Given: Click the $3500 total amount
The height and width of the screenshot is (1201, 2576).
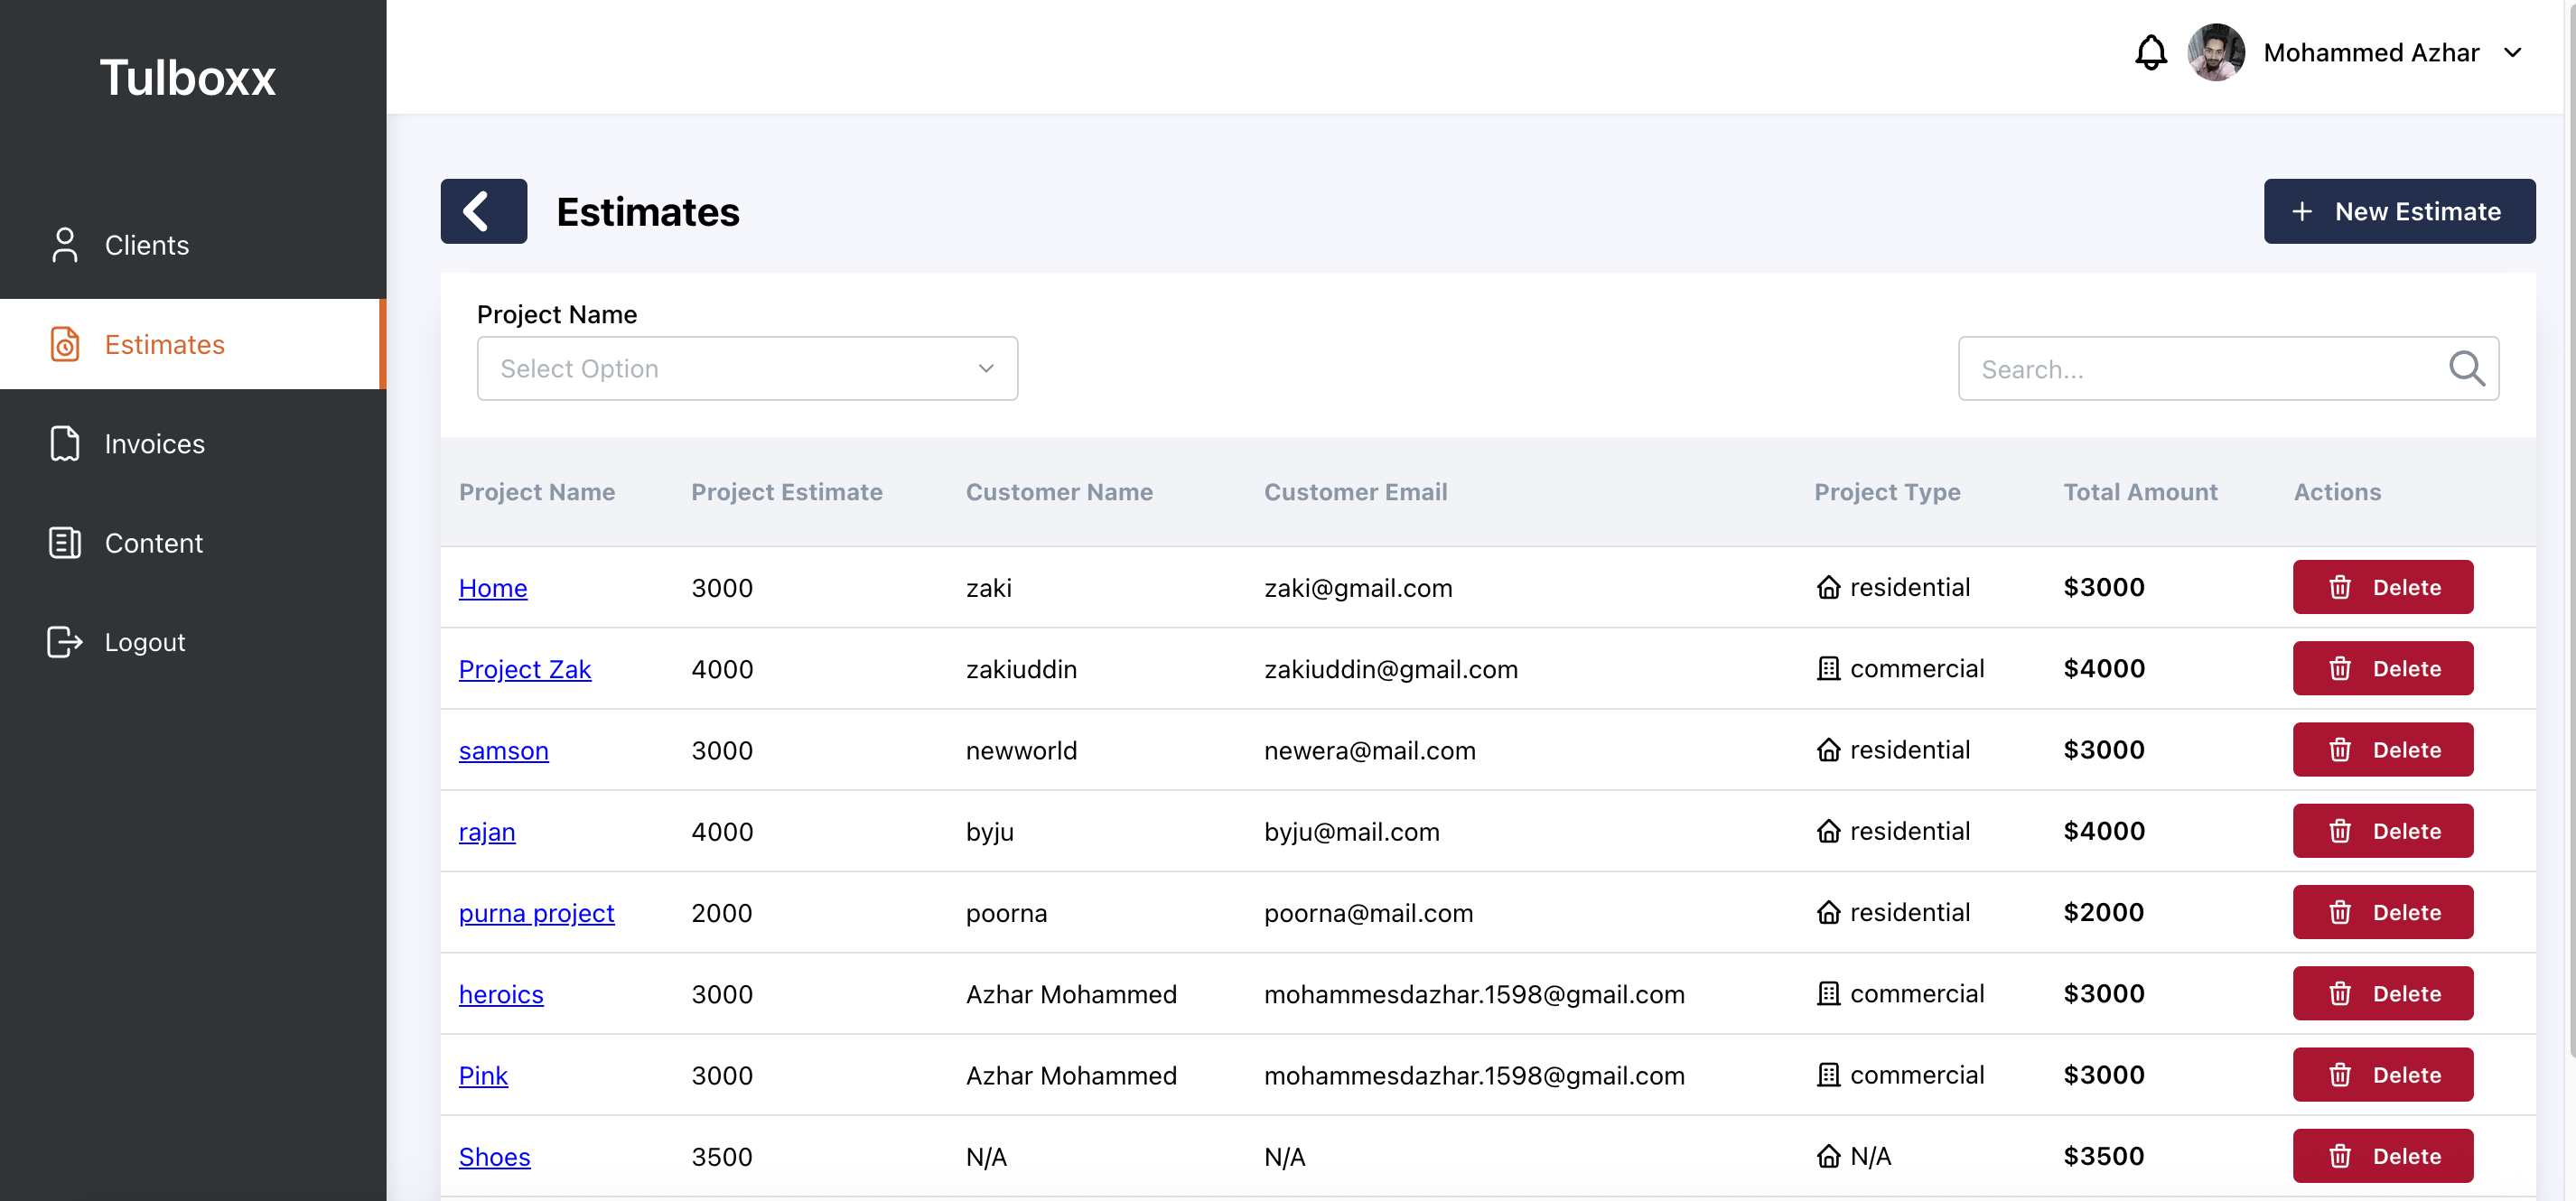Looking at the screenshot, I should pos(2104,1156).
